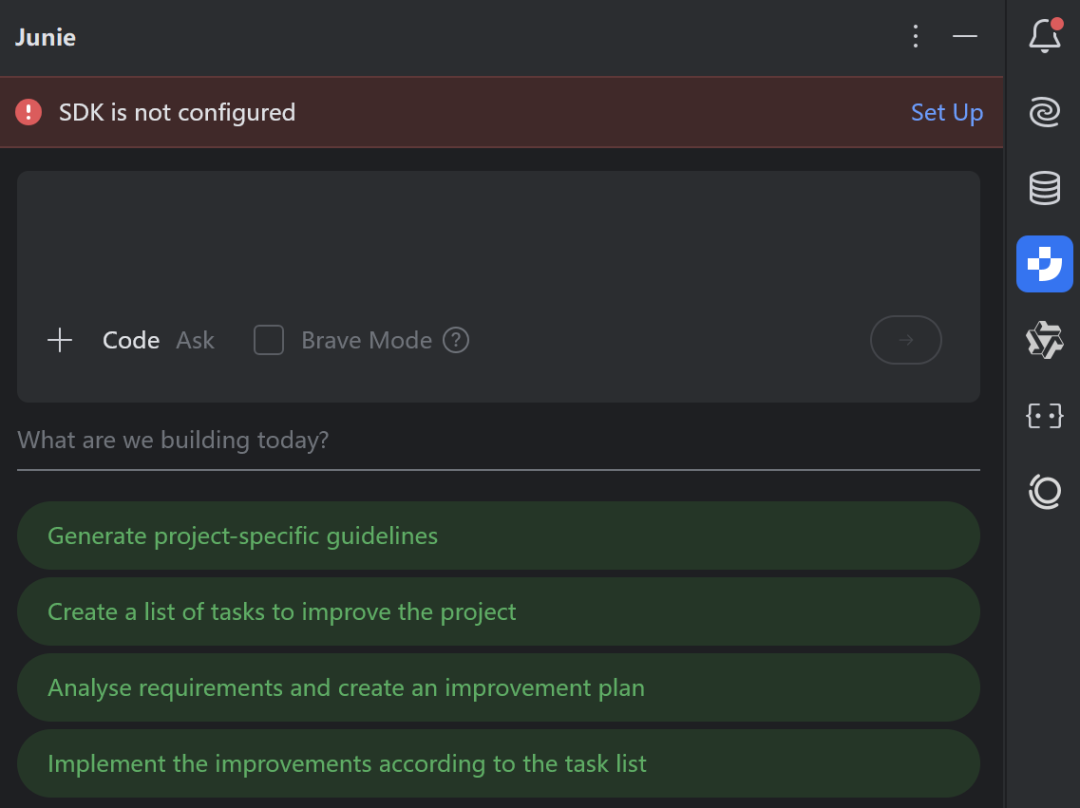Open the spiral AI assistant tool window
Image resolution: width=1080 pixels, height=808 pixels.
[x=1045, y=112]
